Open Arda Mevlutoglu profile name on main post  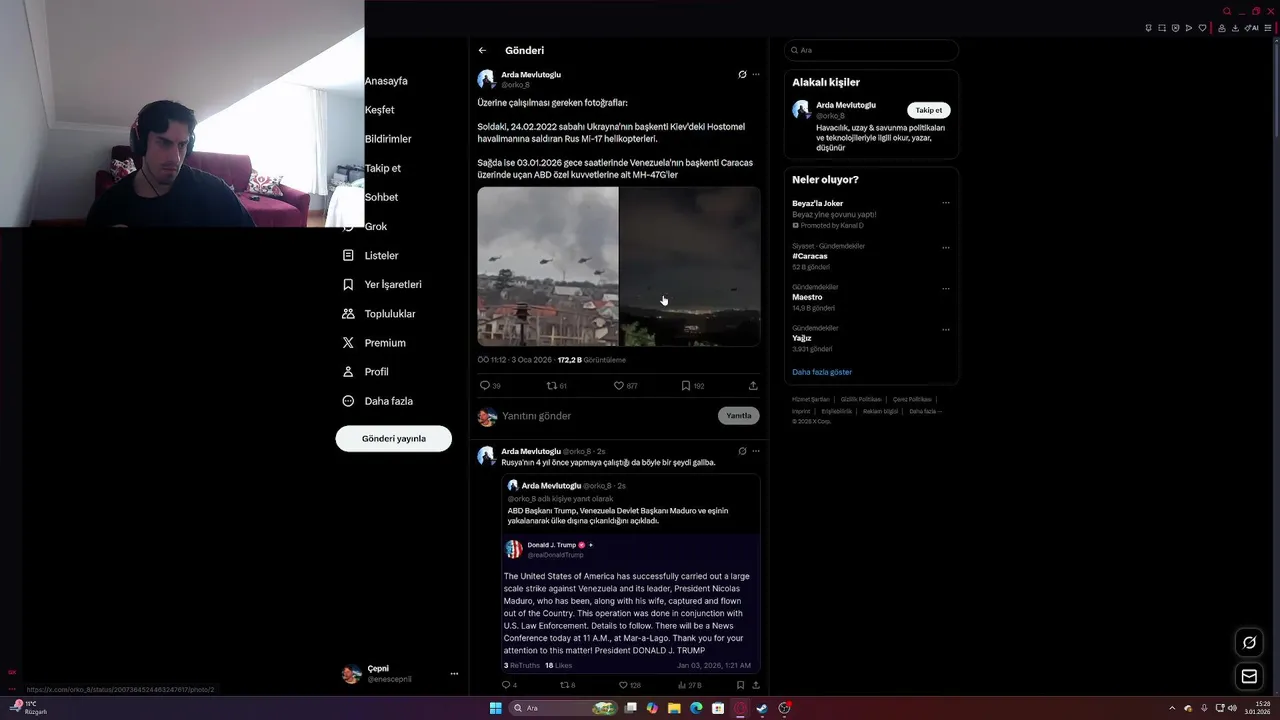pos(531,74)
